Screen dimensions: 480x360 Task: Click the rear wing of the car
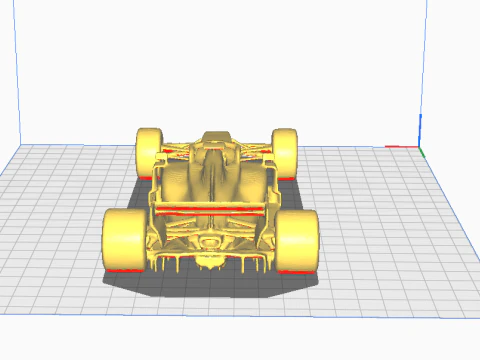point(210,209)
